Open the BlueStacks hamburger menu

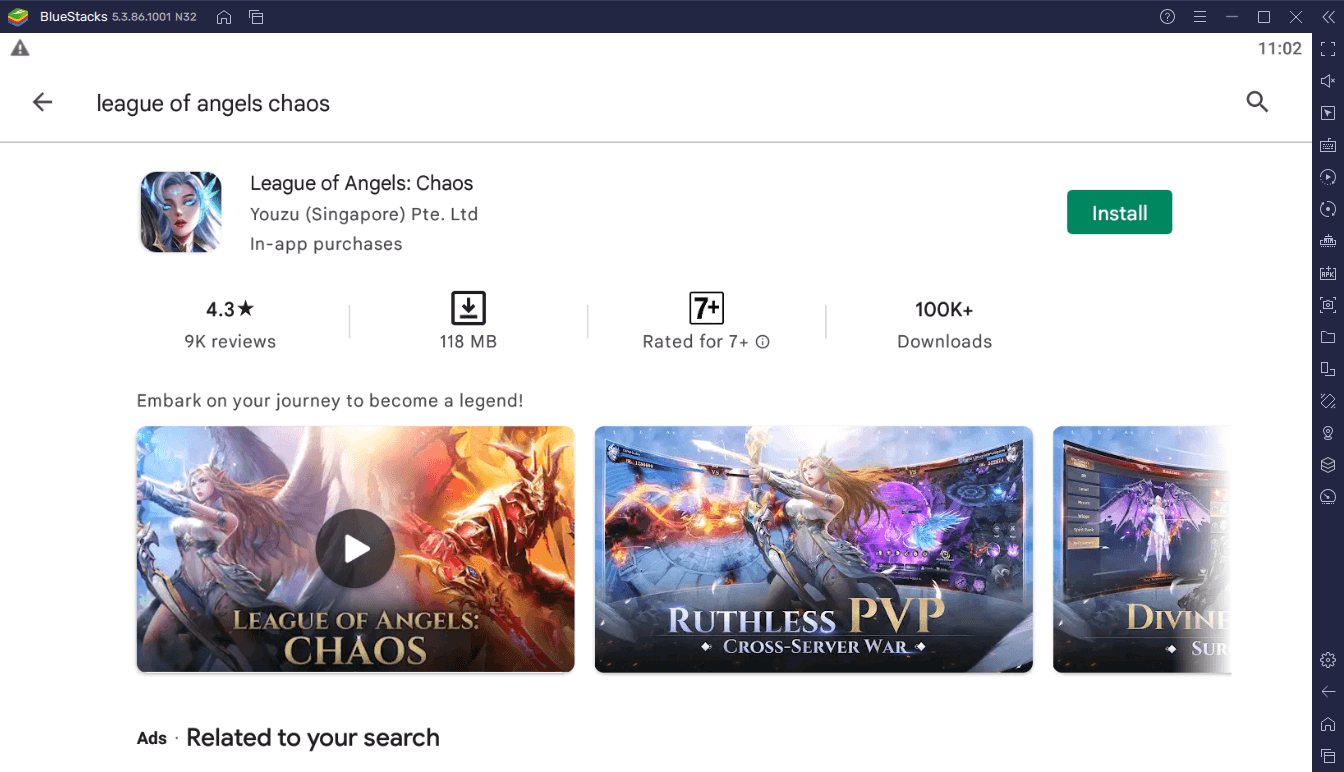[x=1200, y=17]
